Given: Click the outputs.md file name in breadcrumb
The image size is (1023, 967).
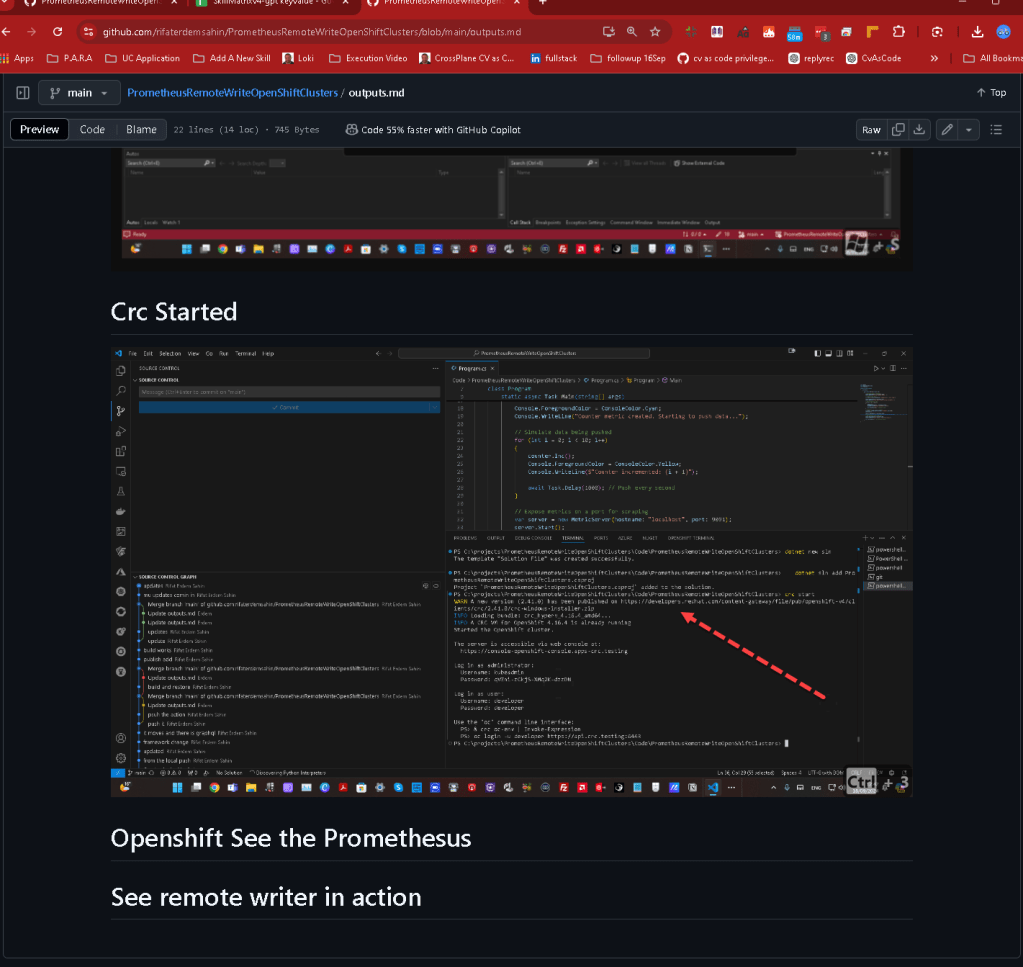Looking at the screenshot, I should [376, 93].
